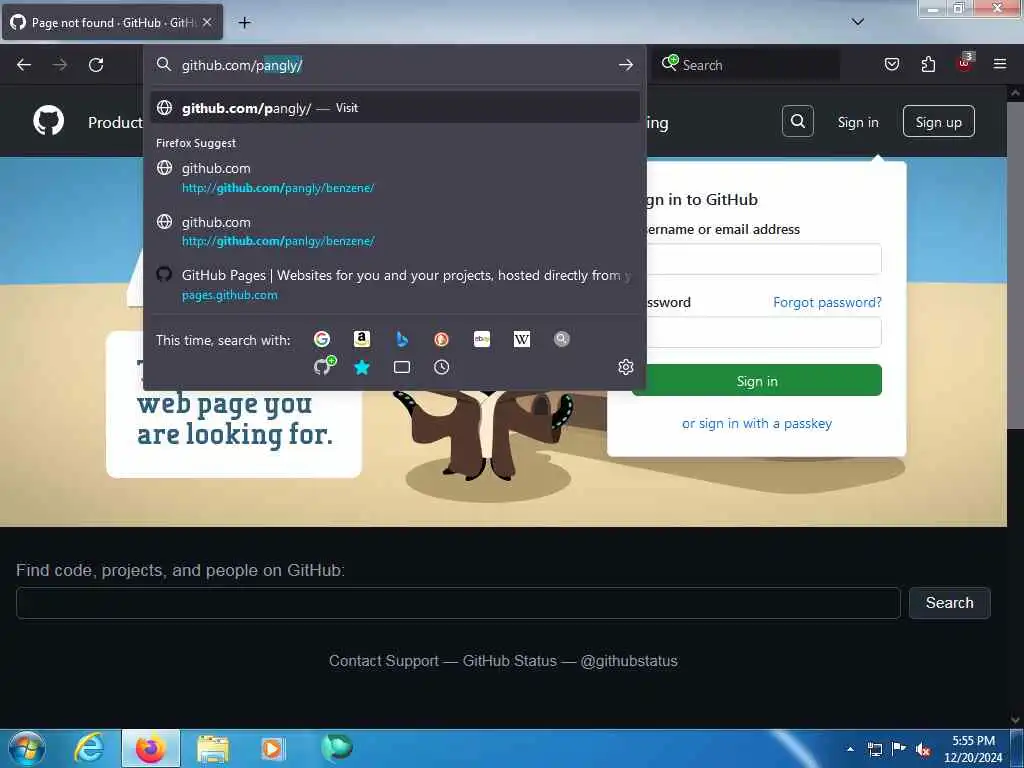Click the address bar URL text

coord(242,65)
